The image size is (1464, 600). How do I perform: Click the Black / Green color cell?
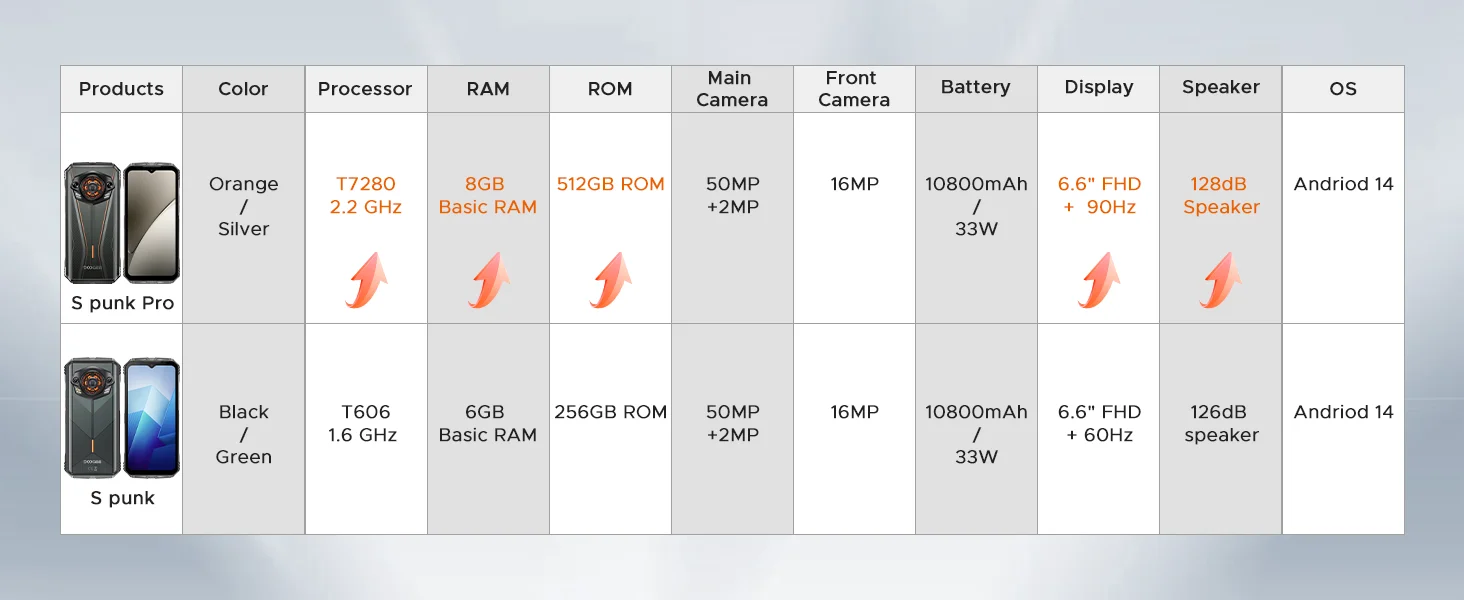point(244,434)
